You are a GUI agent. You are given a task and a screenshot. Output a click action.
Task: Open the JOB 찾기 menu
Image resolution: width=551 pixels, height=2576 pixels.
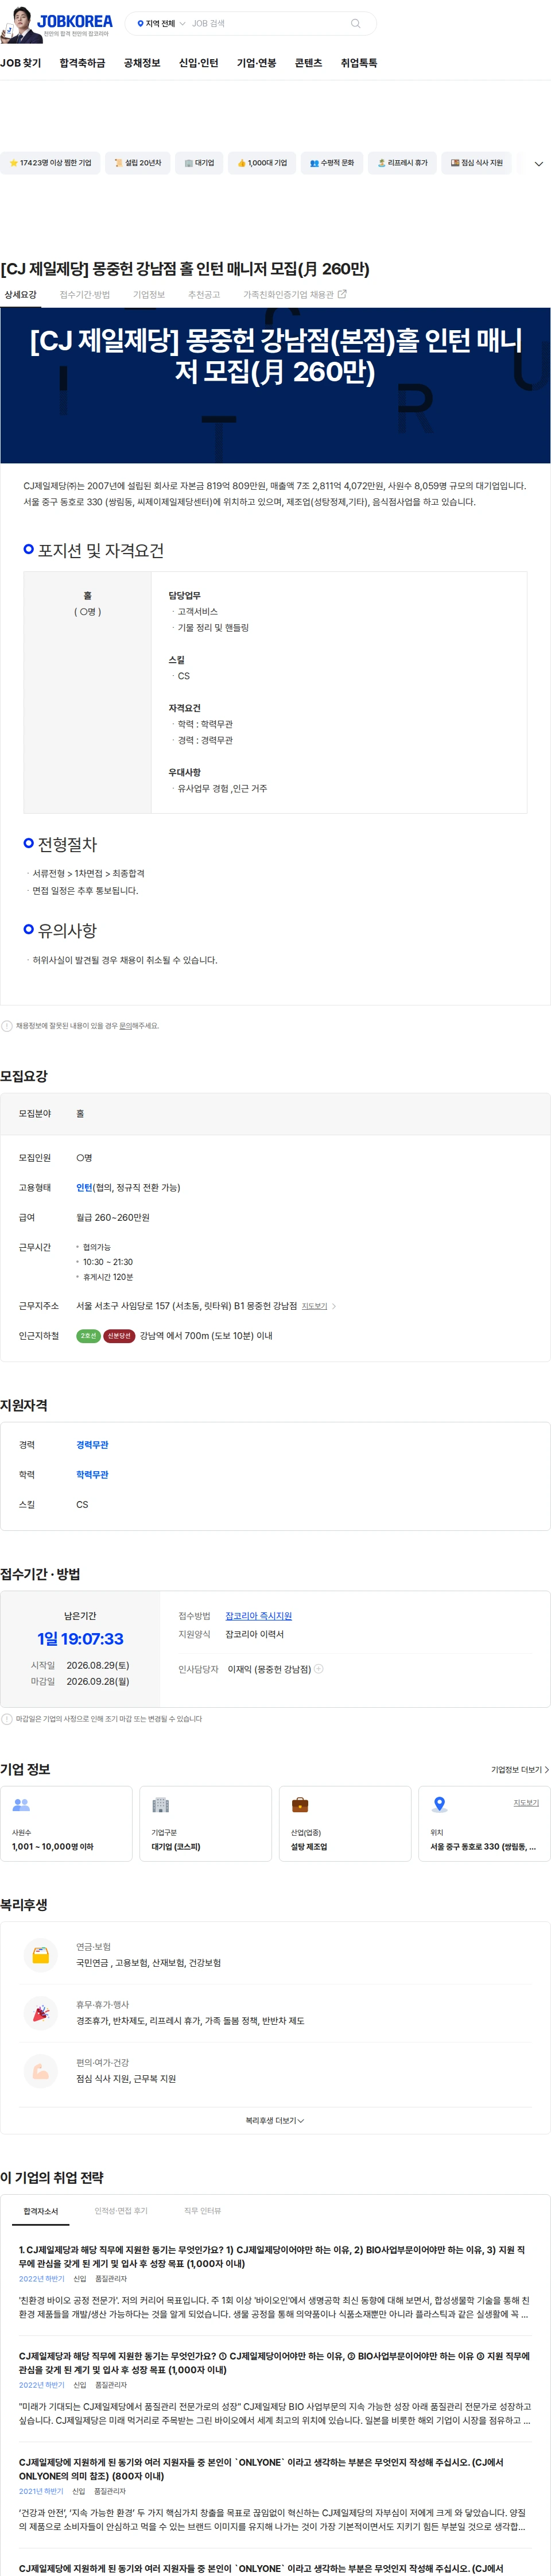21,63
